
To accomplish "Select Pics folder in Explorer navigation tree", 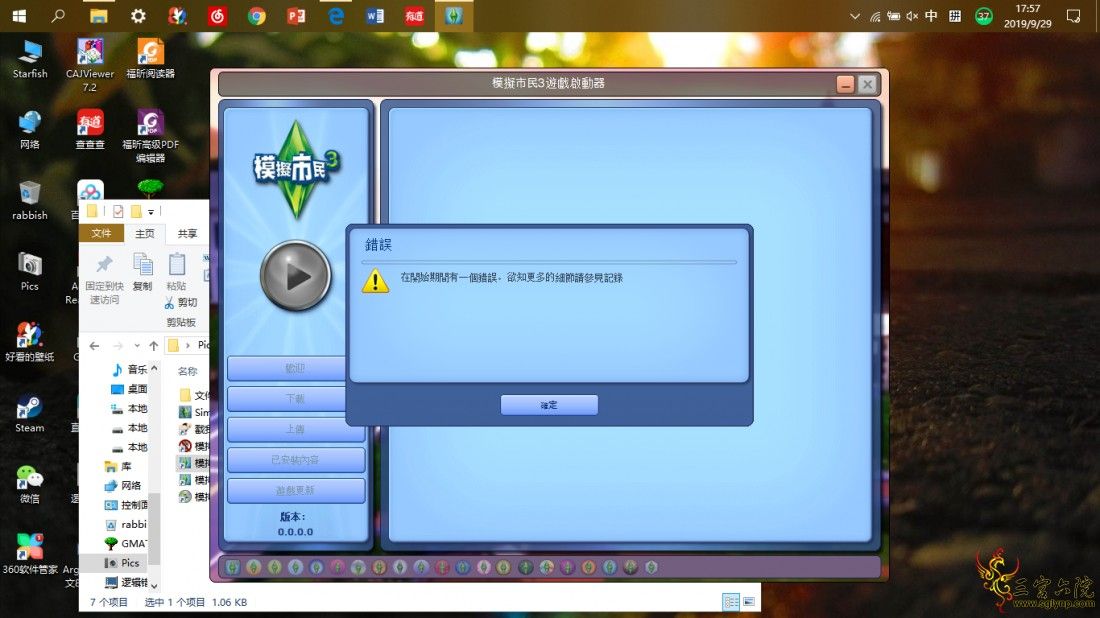I will tap(121, 563).
